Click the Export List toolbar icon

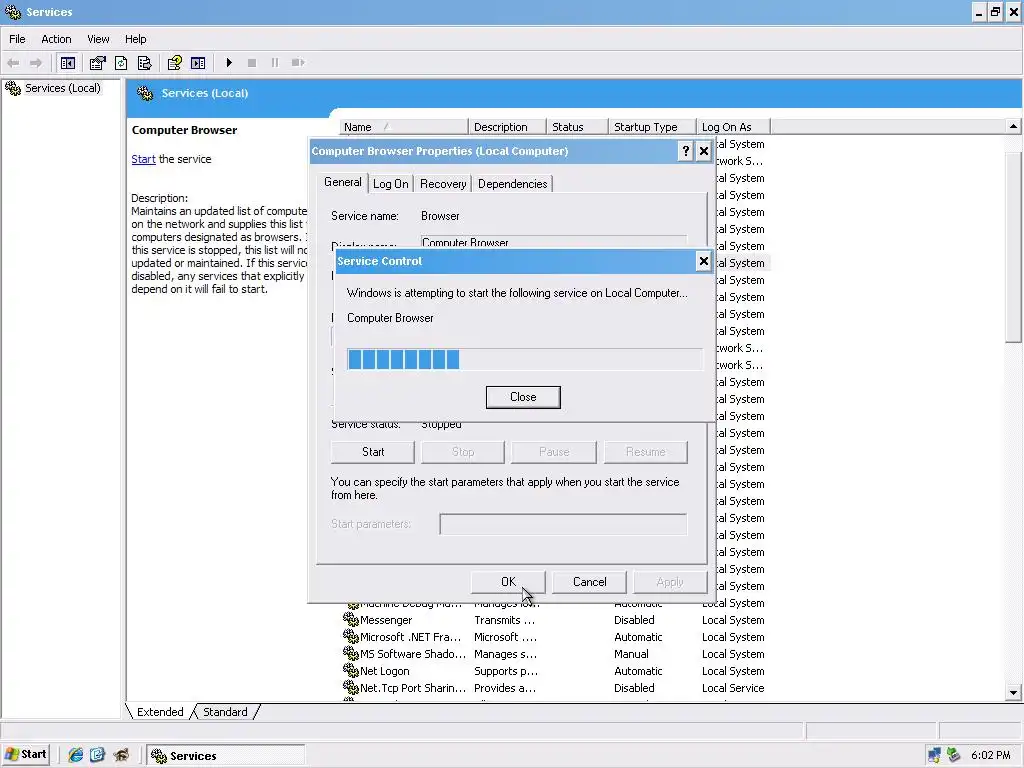point(144,63)
